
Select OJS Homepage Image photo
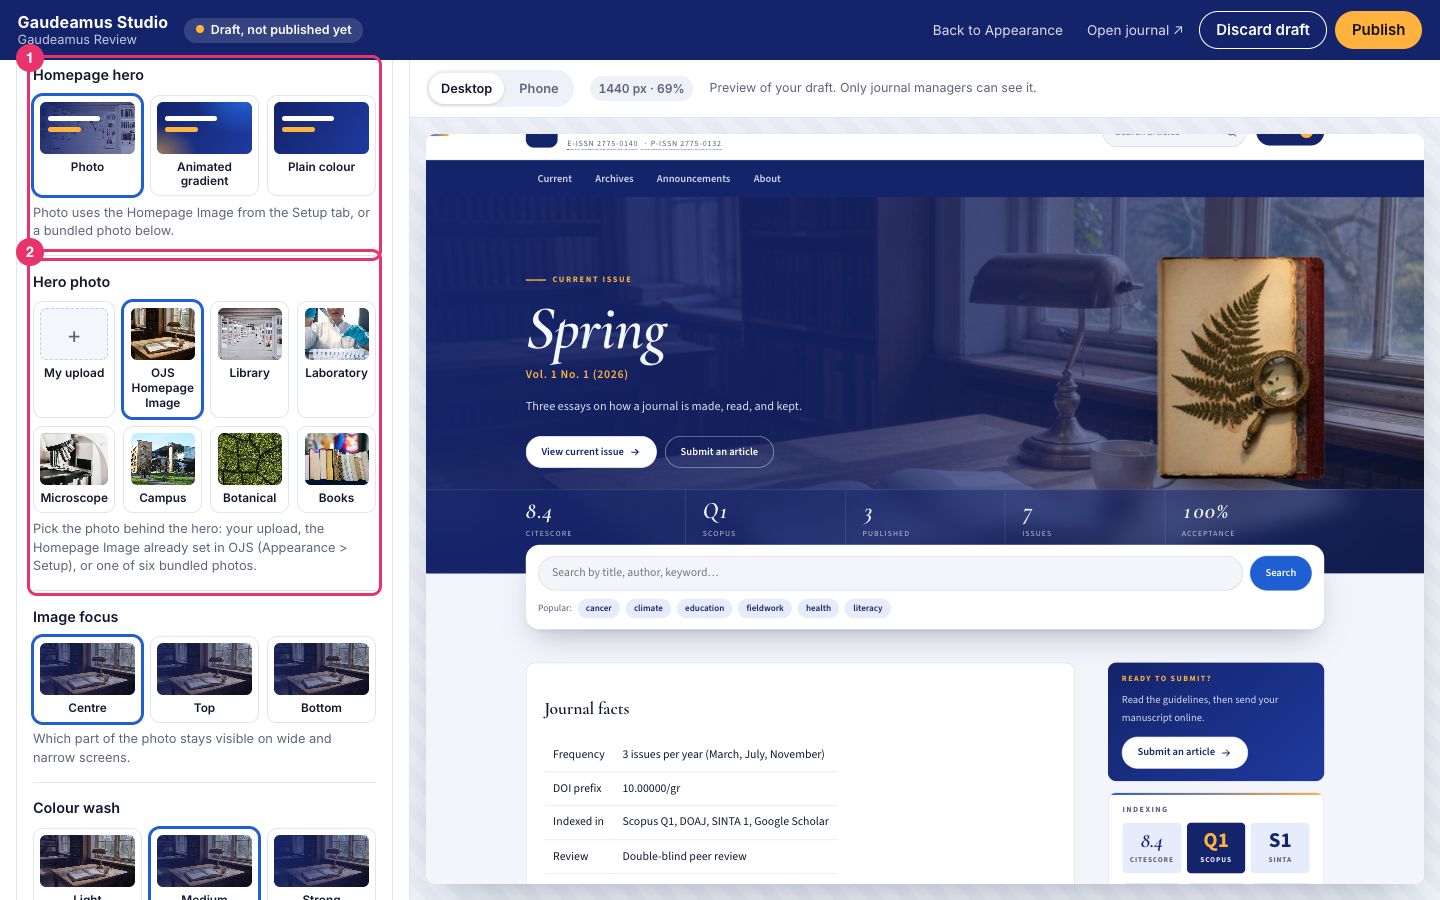[x=162, y=359]
